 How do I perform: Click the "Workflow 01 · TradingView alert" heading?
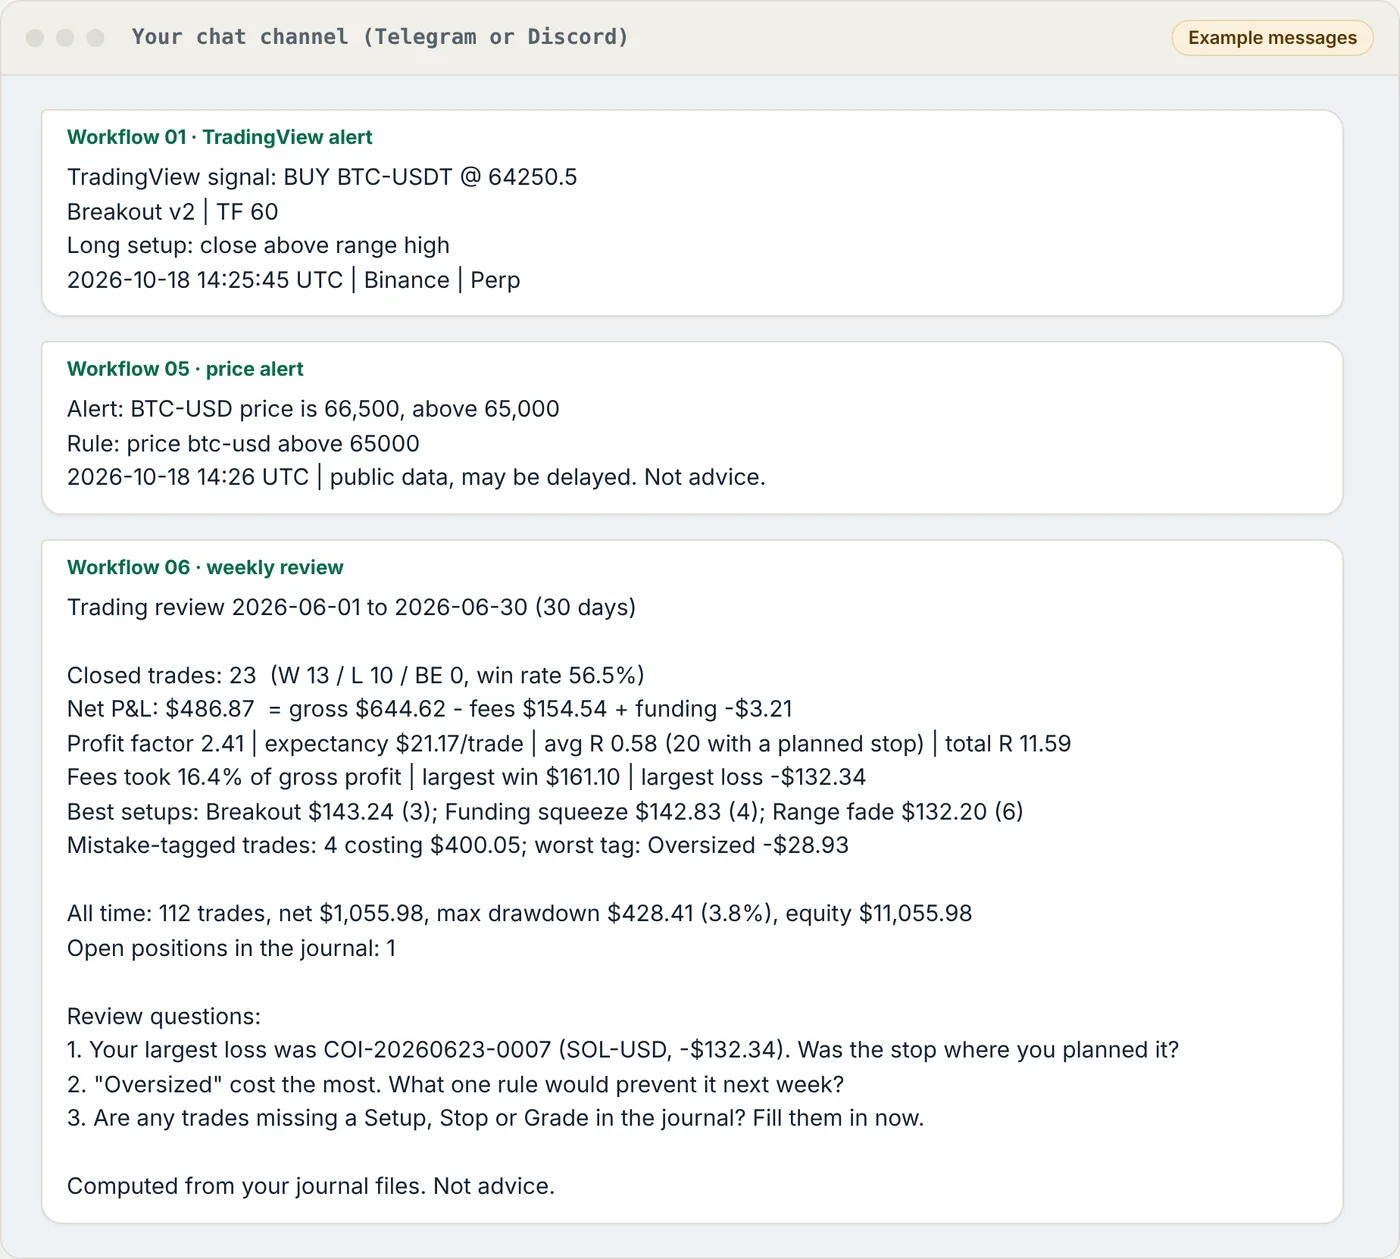(219, 137)
